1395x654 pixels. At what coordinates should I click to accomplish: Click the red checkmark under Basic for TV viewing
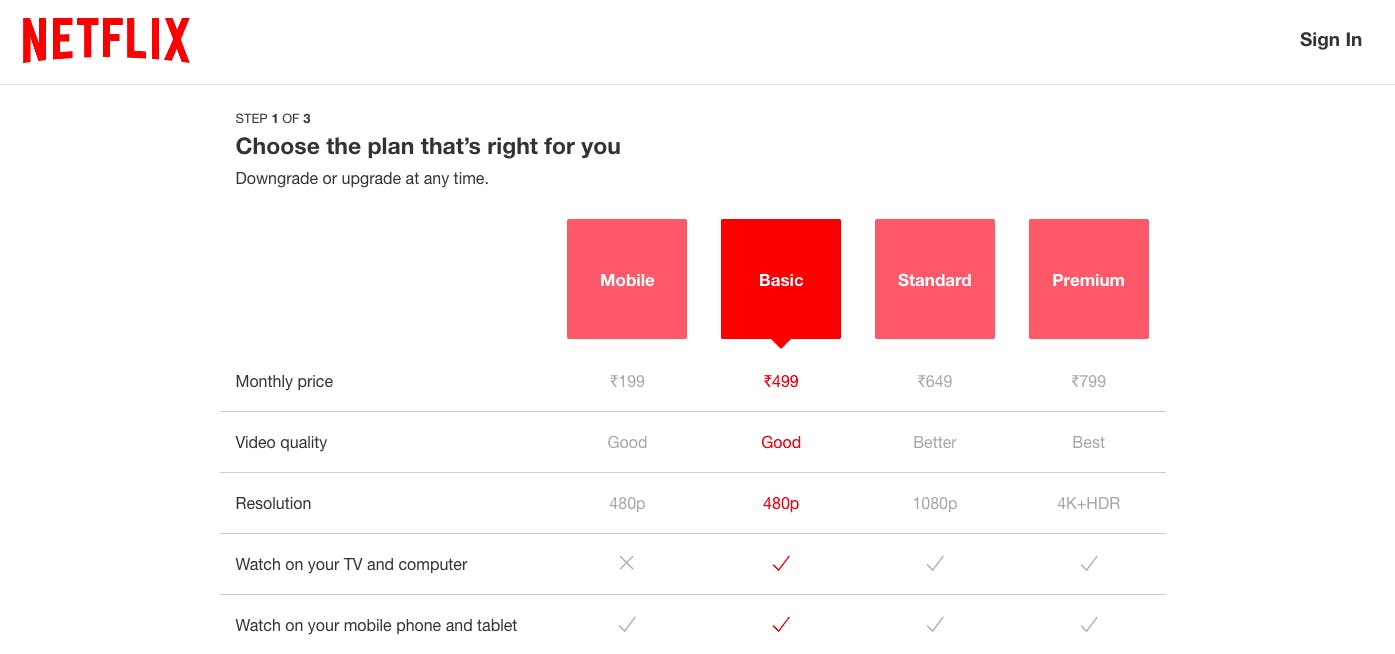pos(781,563)
